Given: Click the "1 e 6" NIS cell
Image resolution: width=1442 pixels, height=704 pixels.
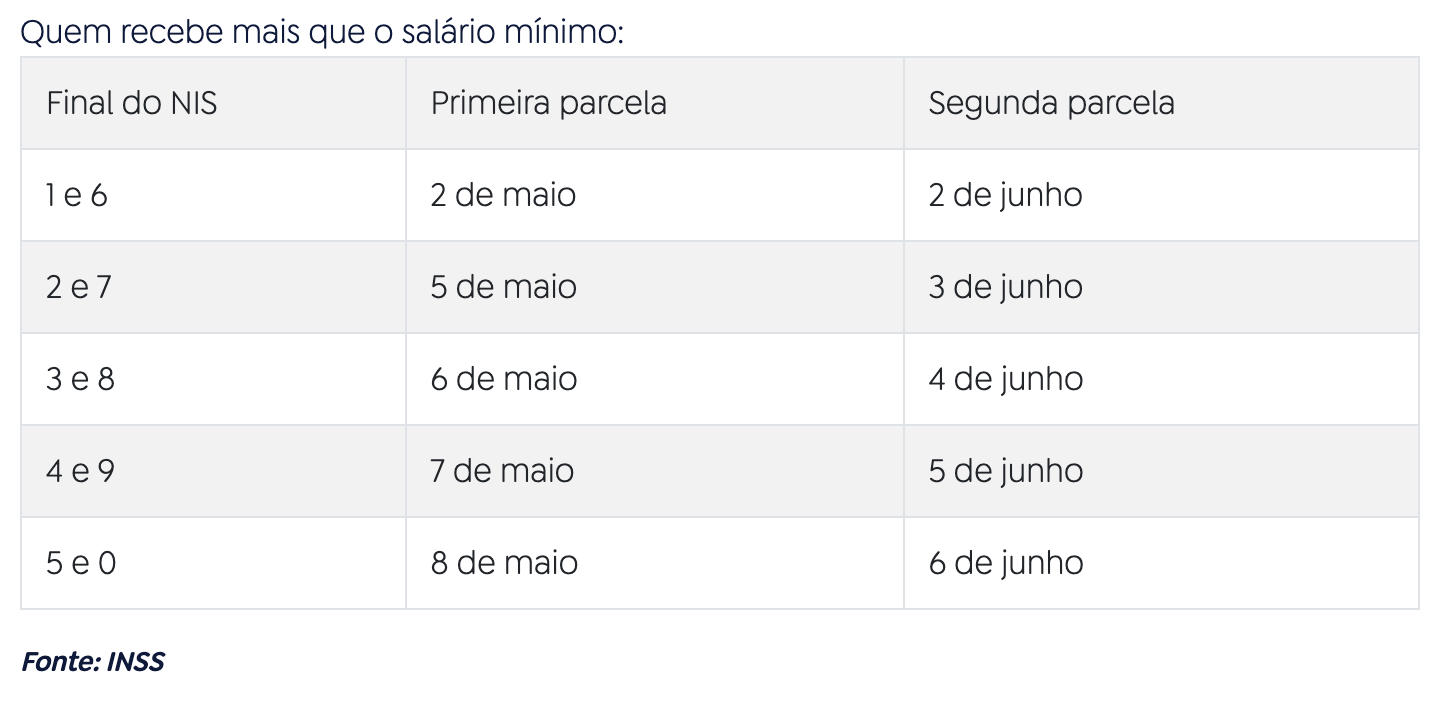Looking at the screenshot, I should tap(77, 195).
